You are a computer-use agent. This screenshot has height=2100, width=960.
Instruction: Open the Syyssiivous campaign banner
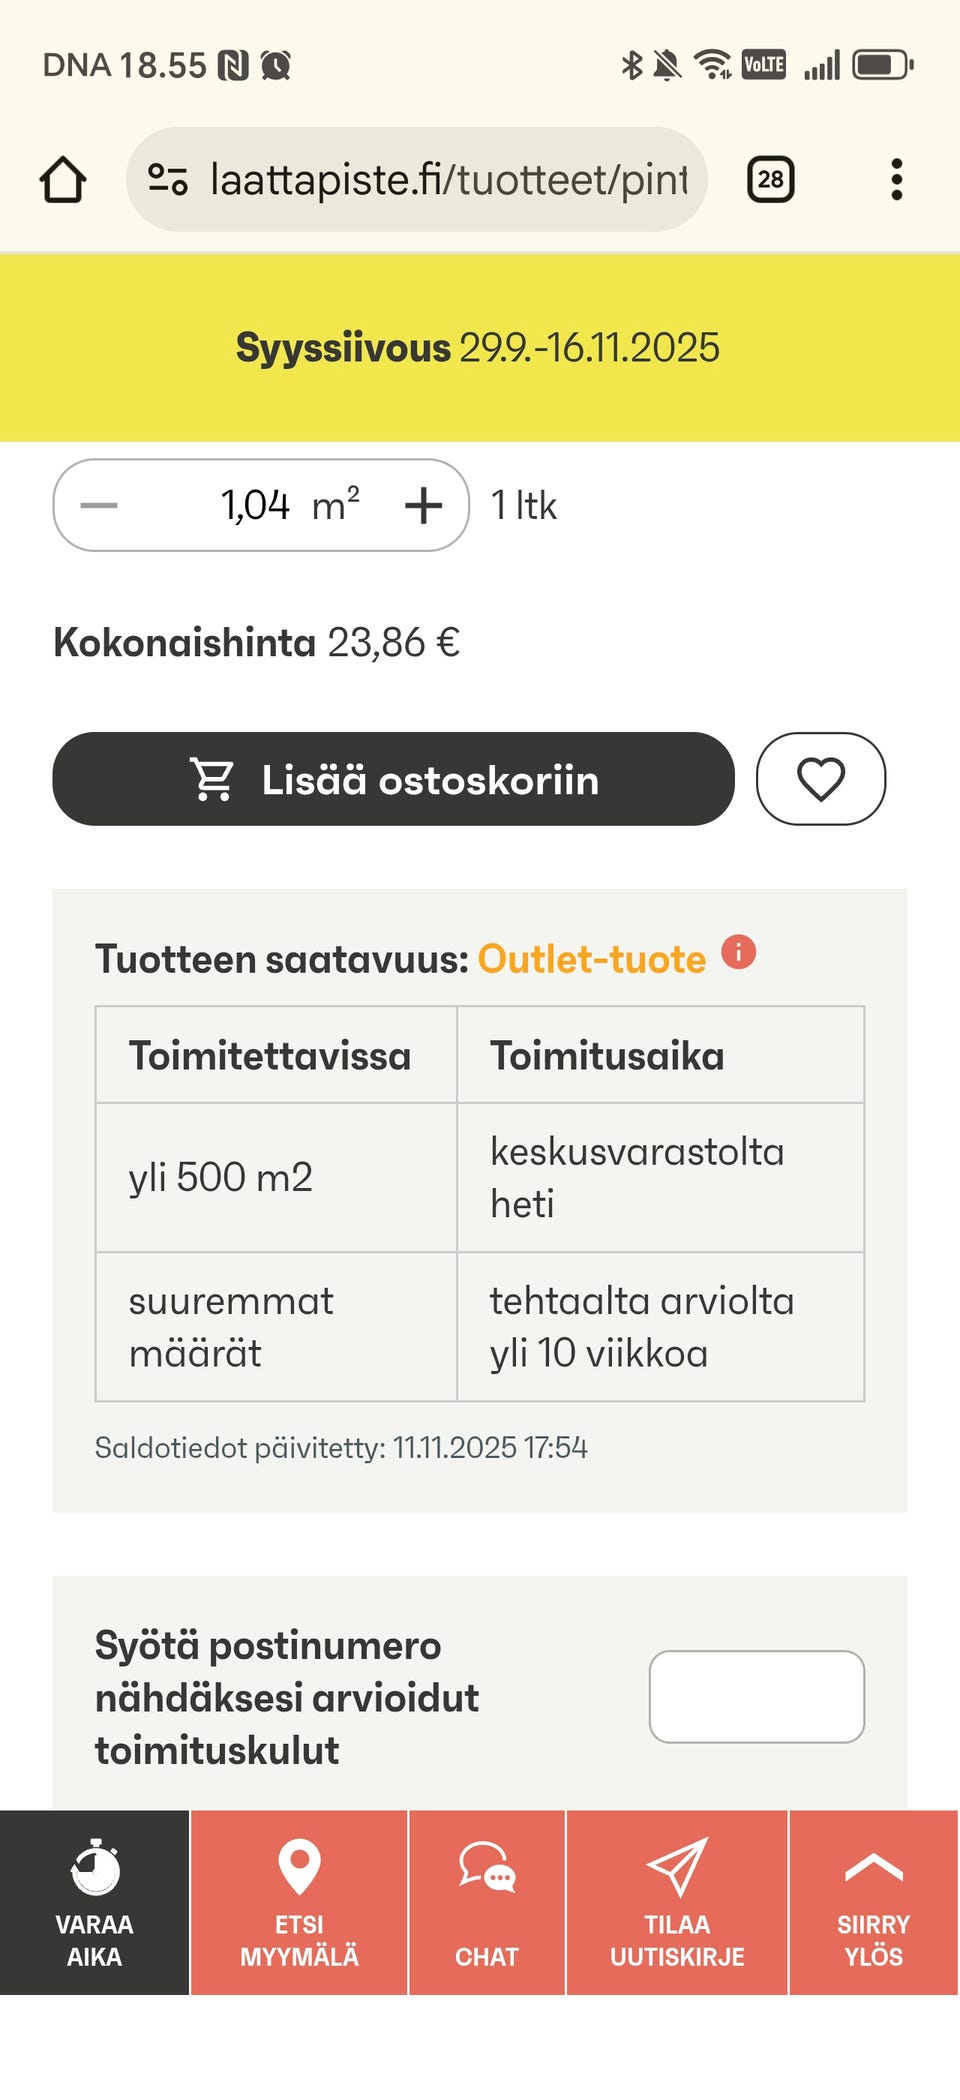click(x=478, y=348)
